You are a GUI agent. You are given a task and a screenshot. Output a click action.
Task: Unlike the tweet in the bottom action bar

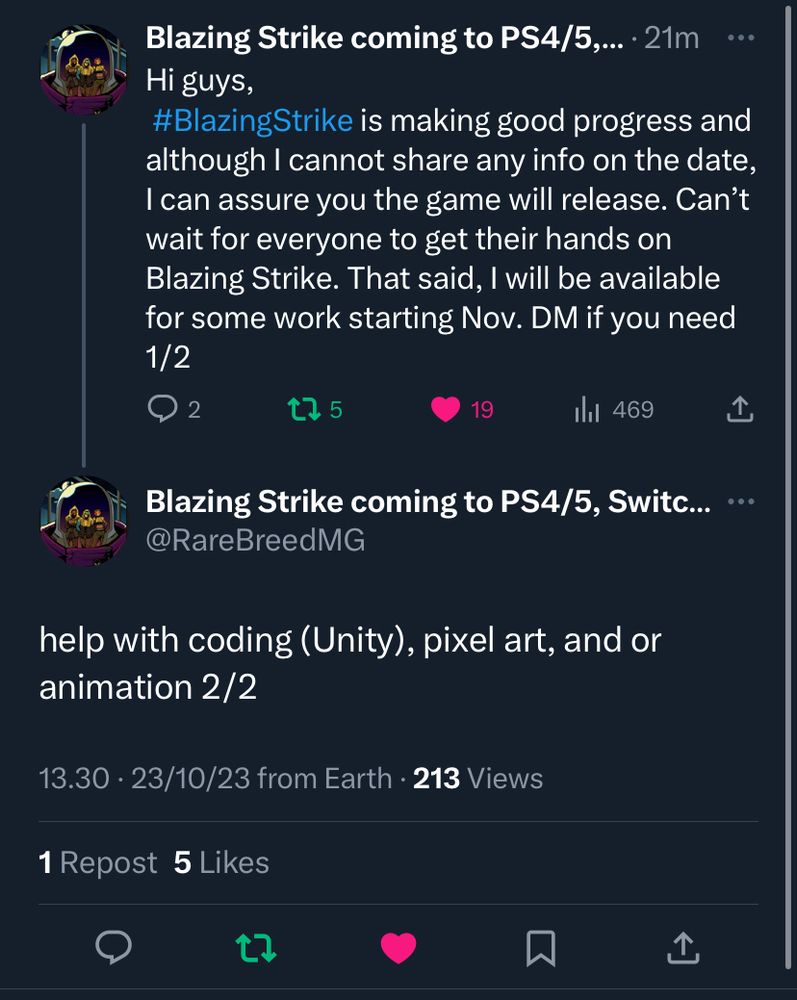pos(398,946)
